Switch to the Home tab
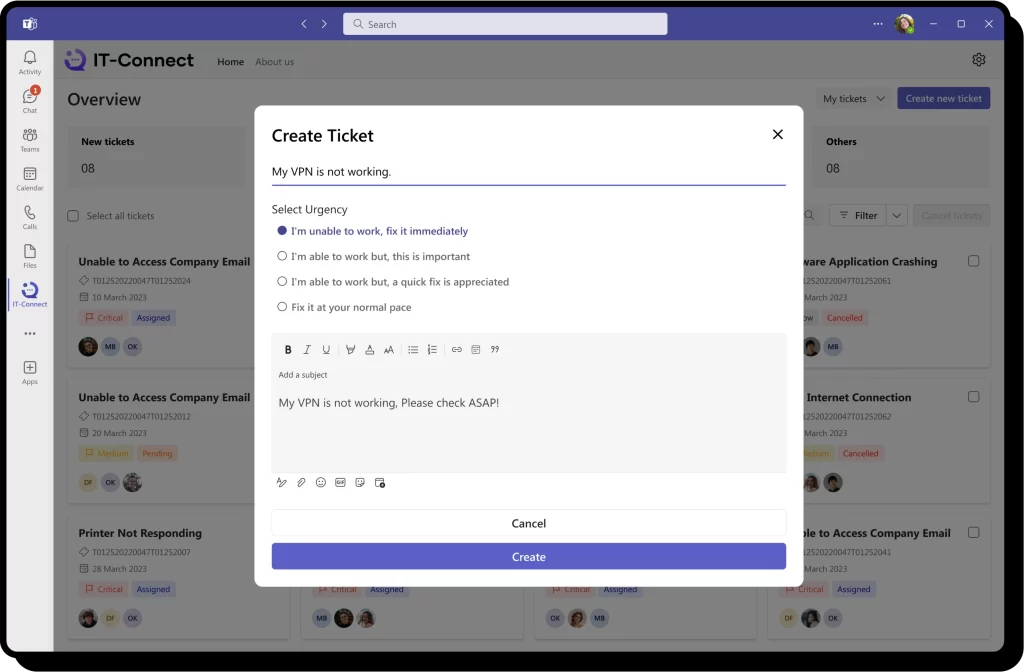This screenshot has width=1024, height=672. click(x=231, y=62)
